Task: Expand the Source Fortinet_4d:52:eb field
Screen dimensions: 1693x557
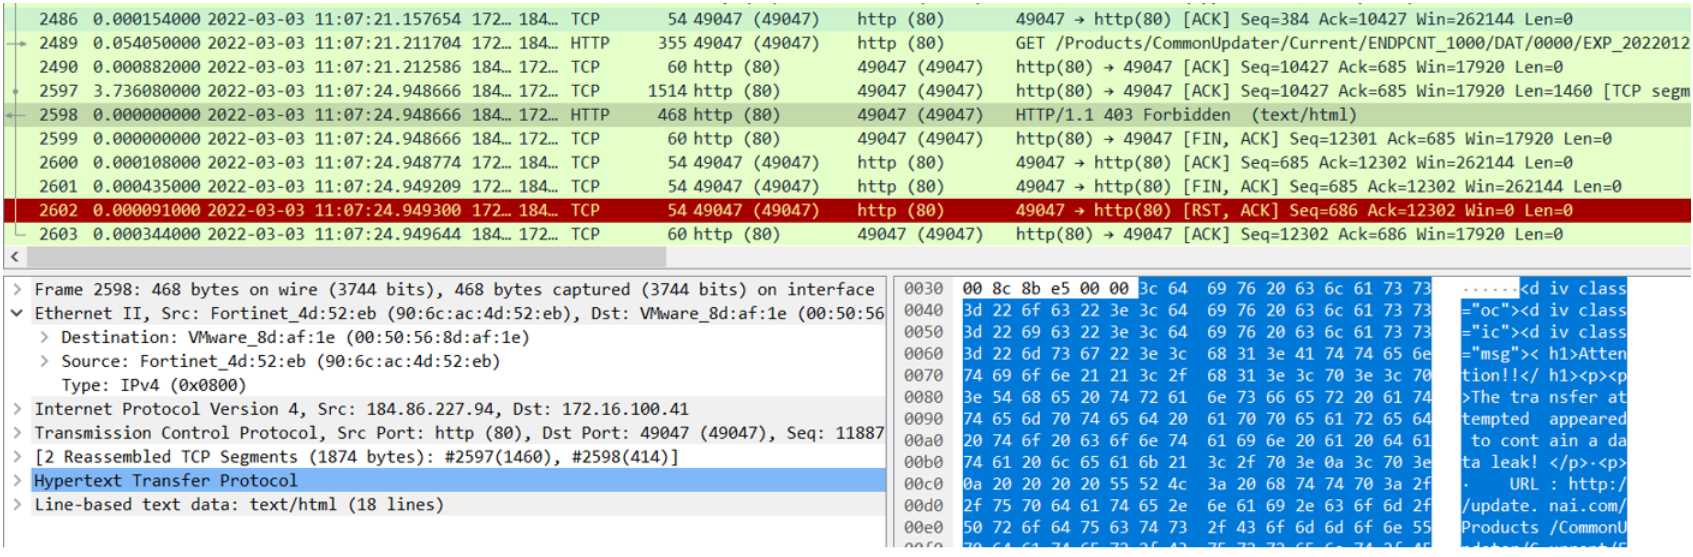Action: point(44,362)
